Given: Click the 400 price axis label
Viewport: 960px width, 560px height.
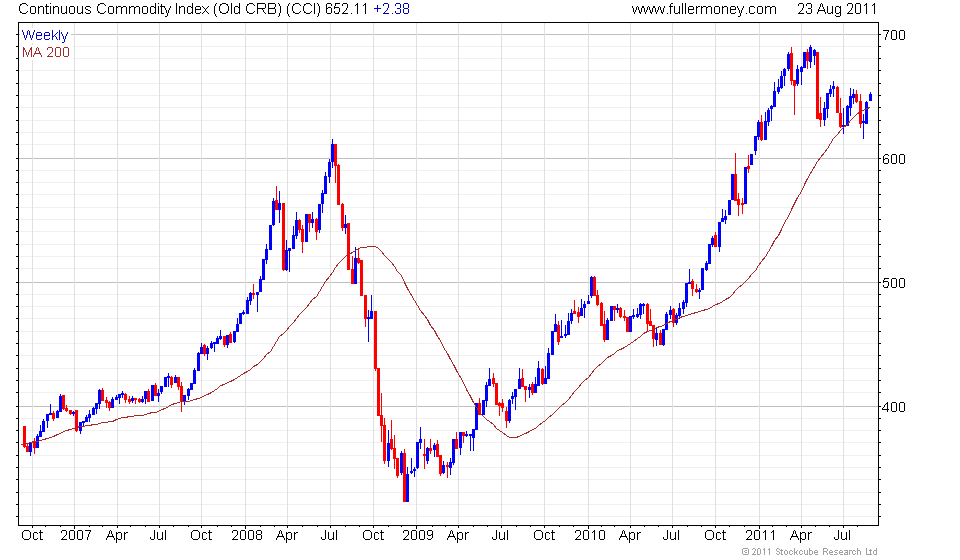Looking at the screenshot, I should 893,407.
